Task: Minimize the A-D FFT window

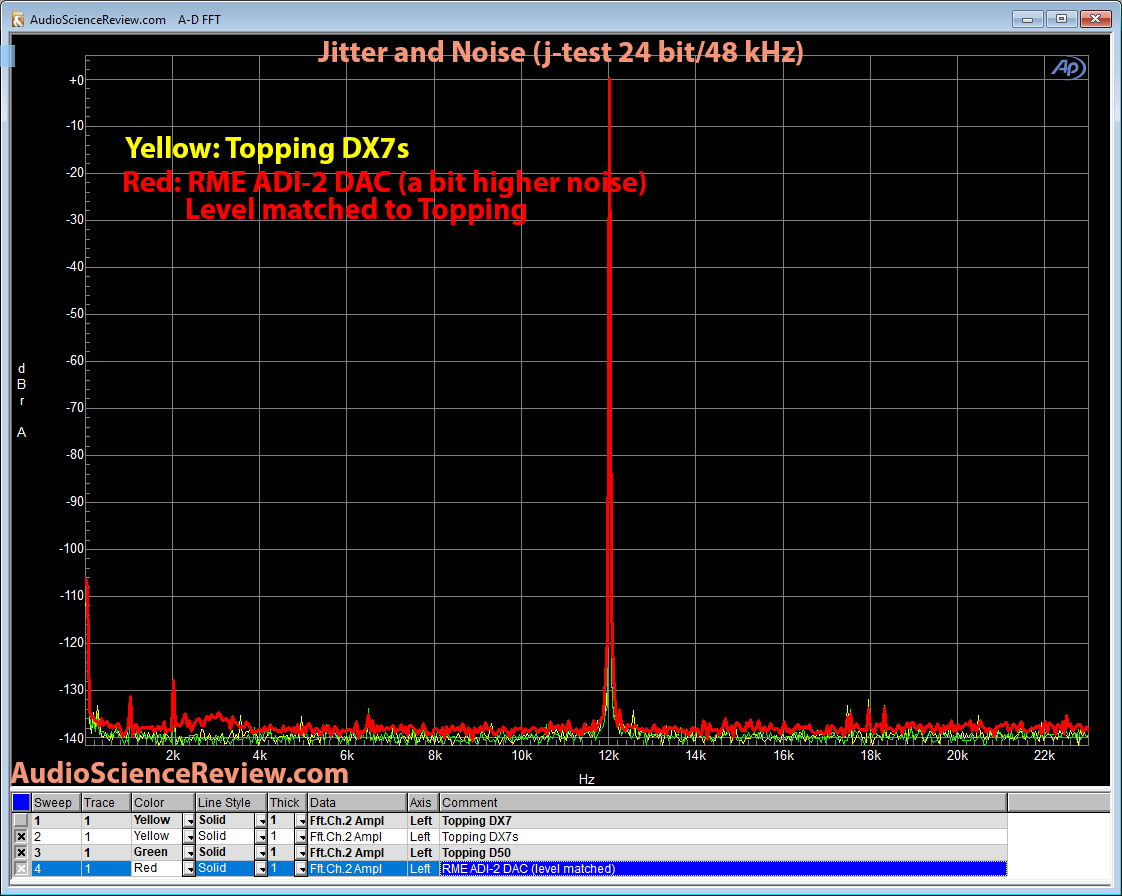Action: tap(1028, 19)
